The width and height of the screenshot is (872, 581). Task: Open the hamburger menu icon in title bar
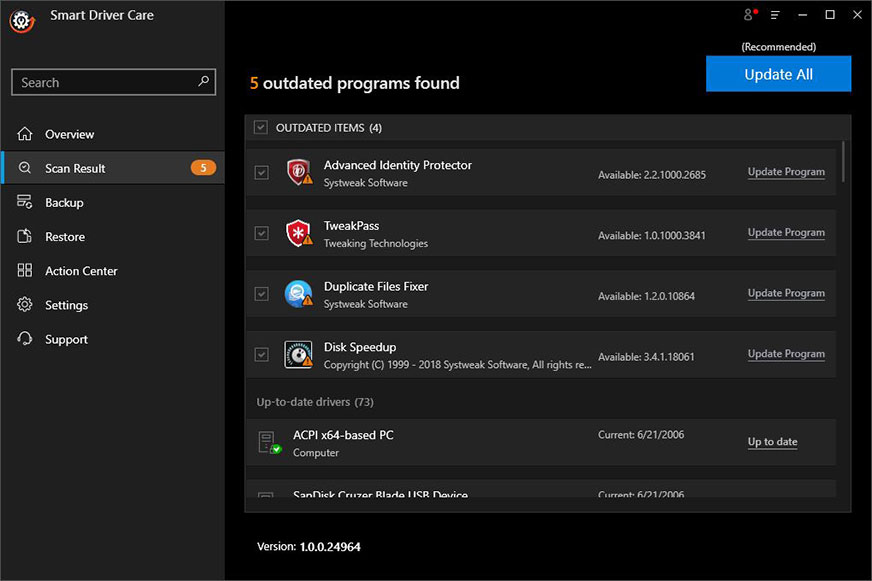point(775,15)
